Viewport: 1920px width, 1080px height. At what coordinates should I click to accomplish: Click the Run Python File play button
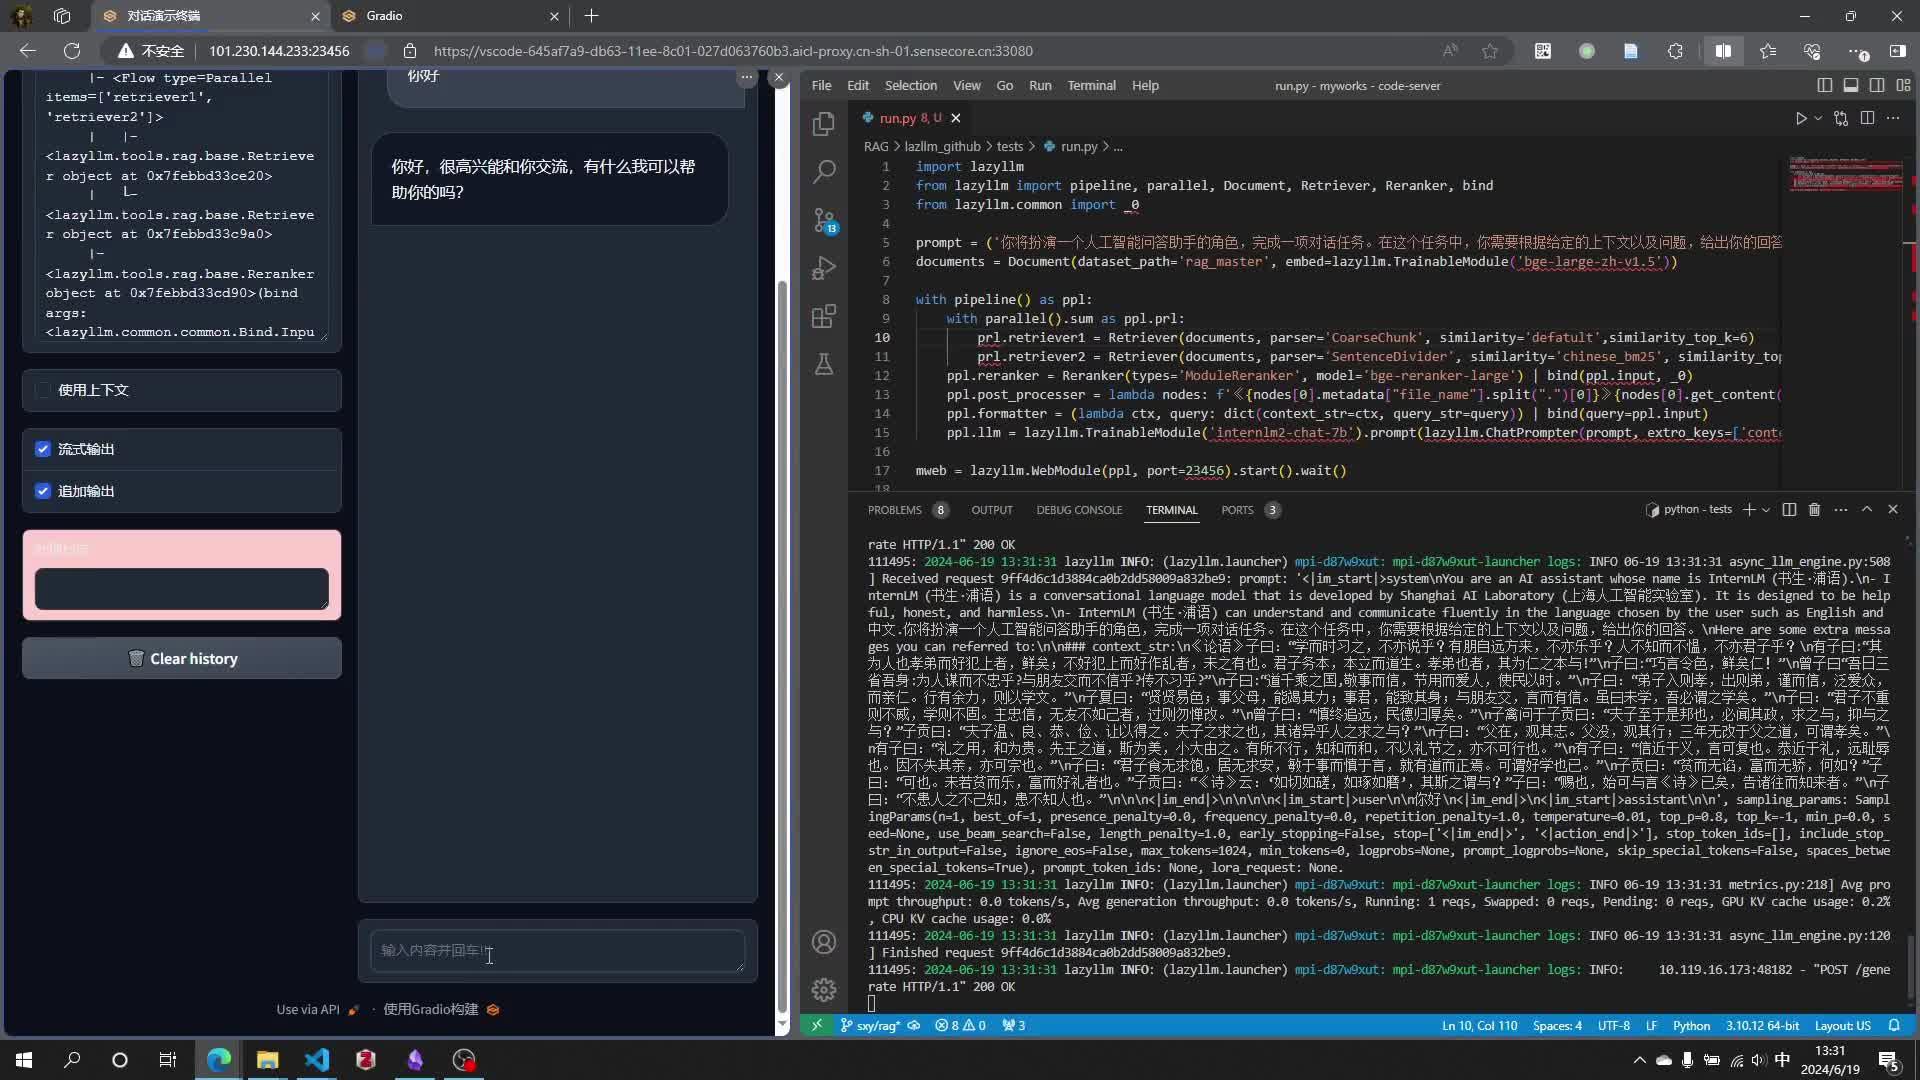1801,118
